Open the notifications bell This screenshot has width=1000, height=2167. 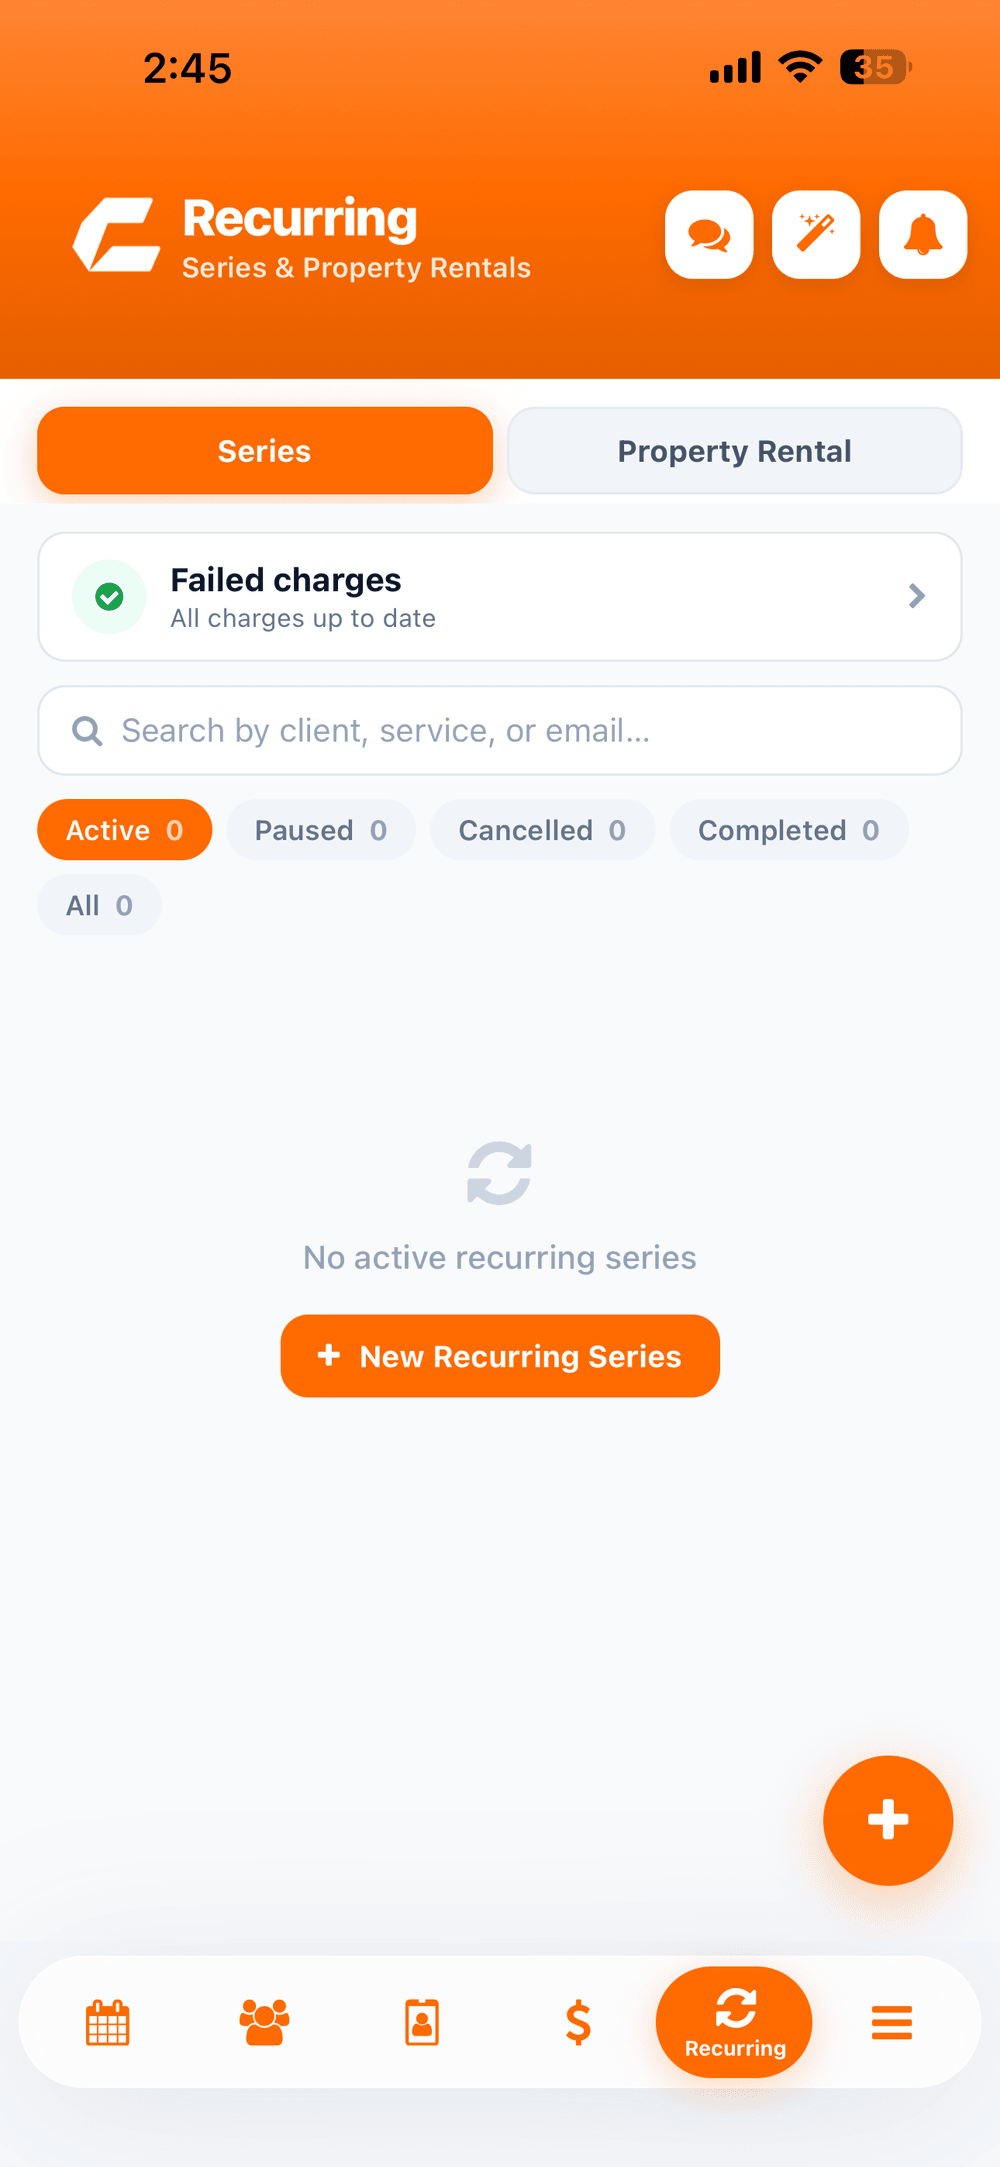click(x=923, y=235)
